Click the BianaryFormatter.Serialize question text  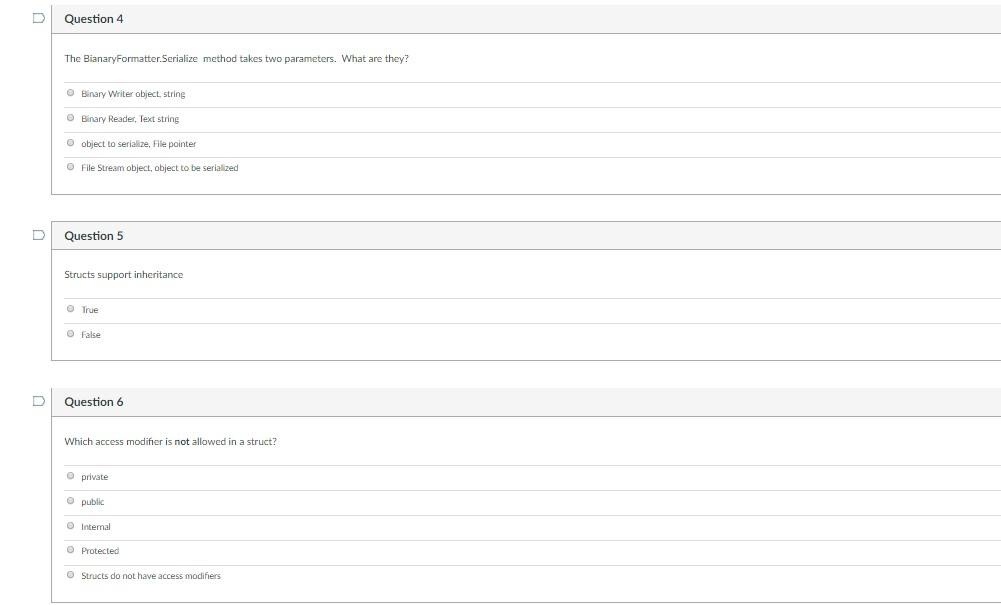coord(237,58)
